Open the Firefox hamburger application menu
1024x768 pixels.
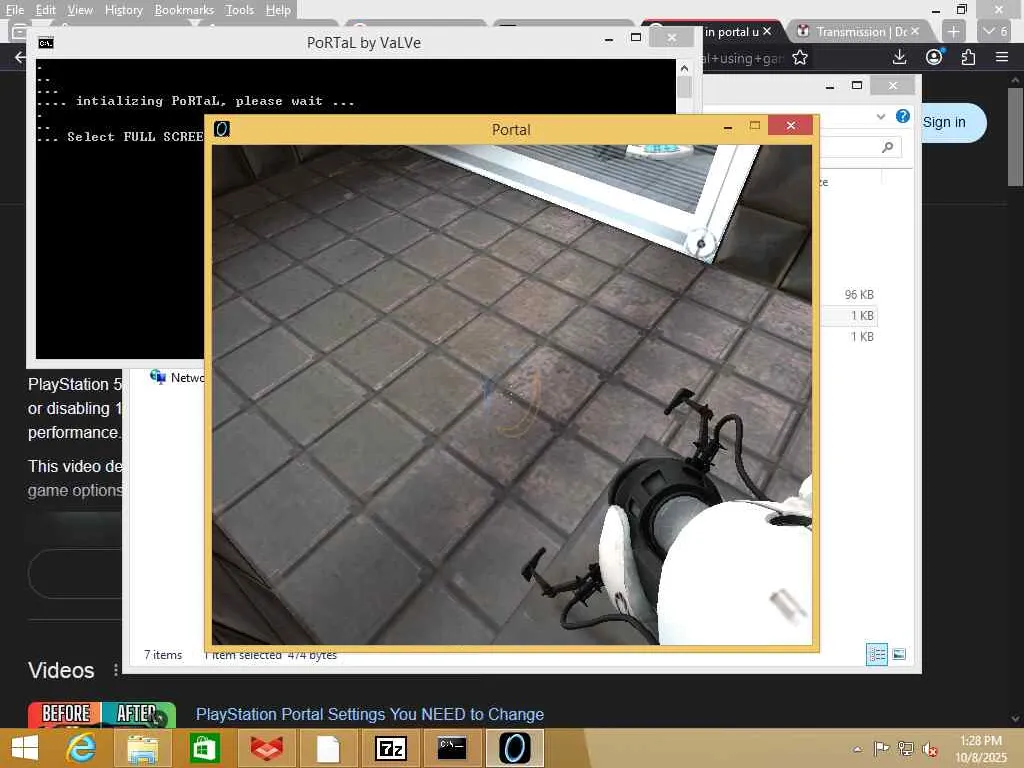1002,57
